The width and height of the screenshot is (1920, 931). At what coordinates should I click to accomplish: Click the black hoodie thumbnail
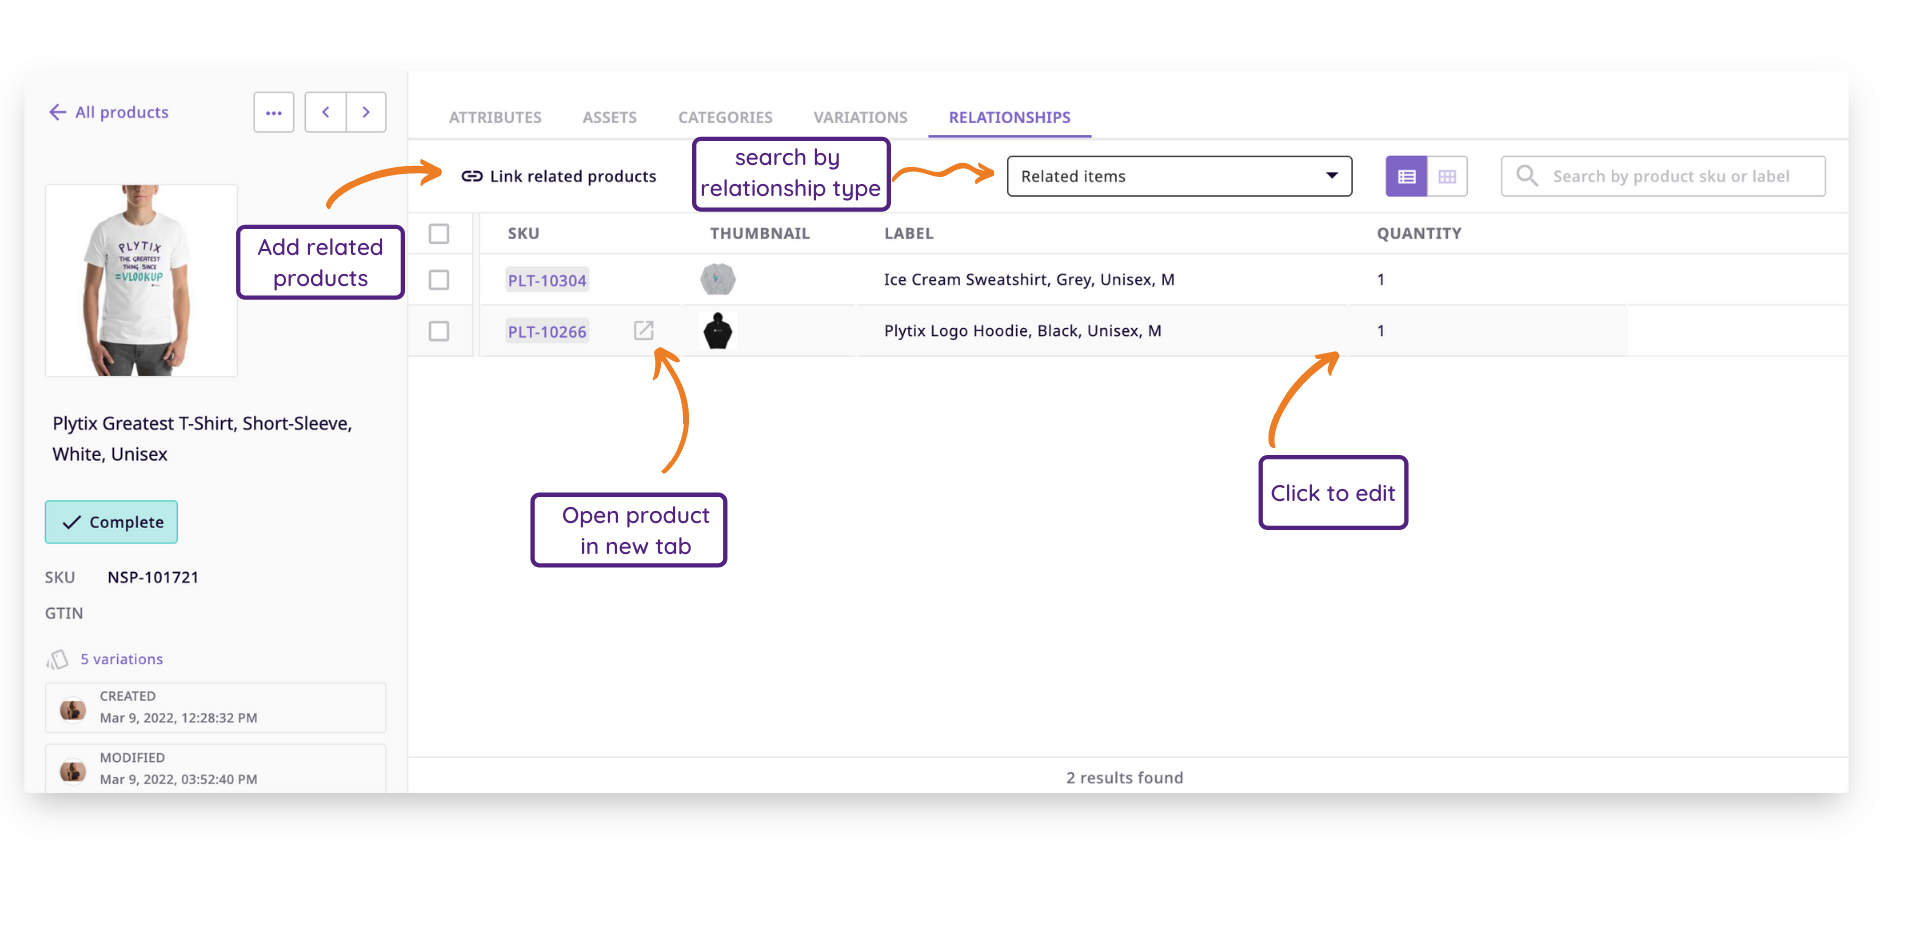718,330
